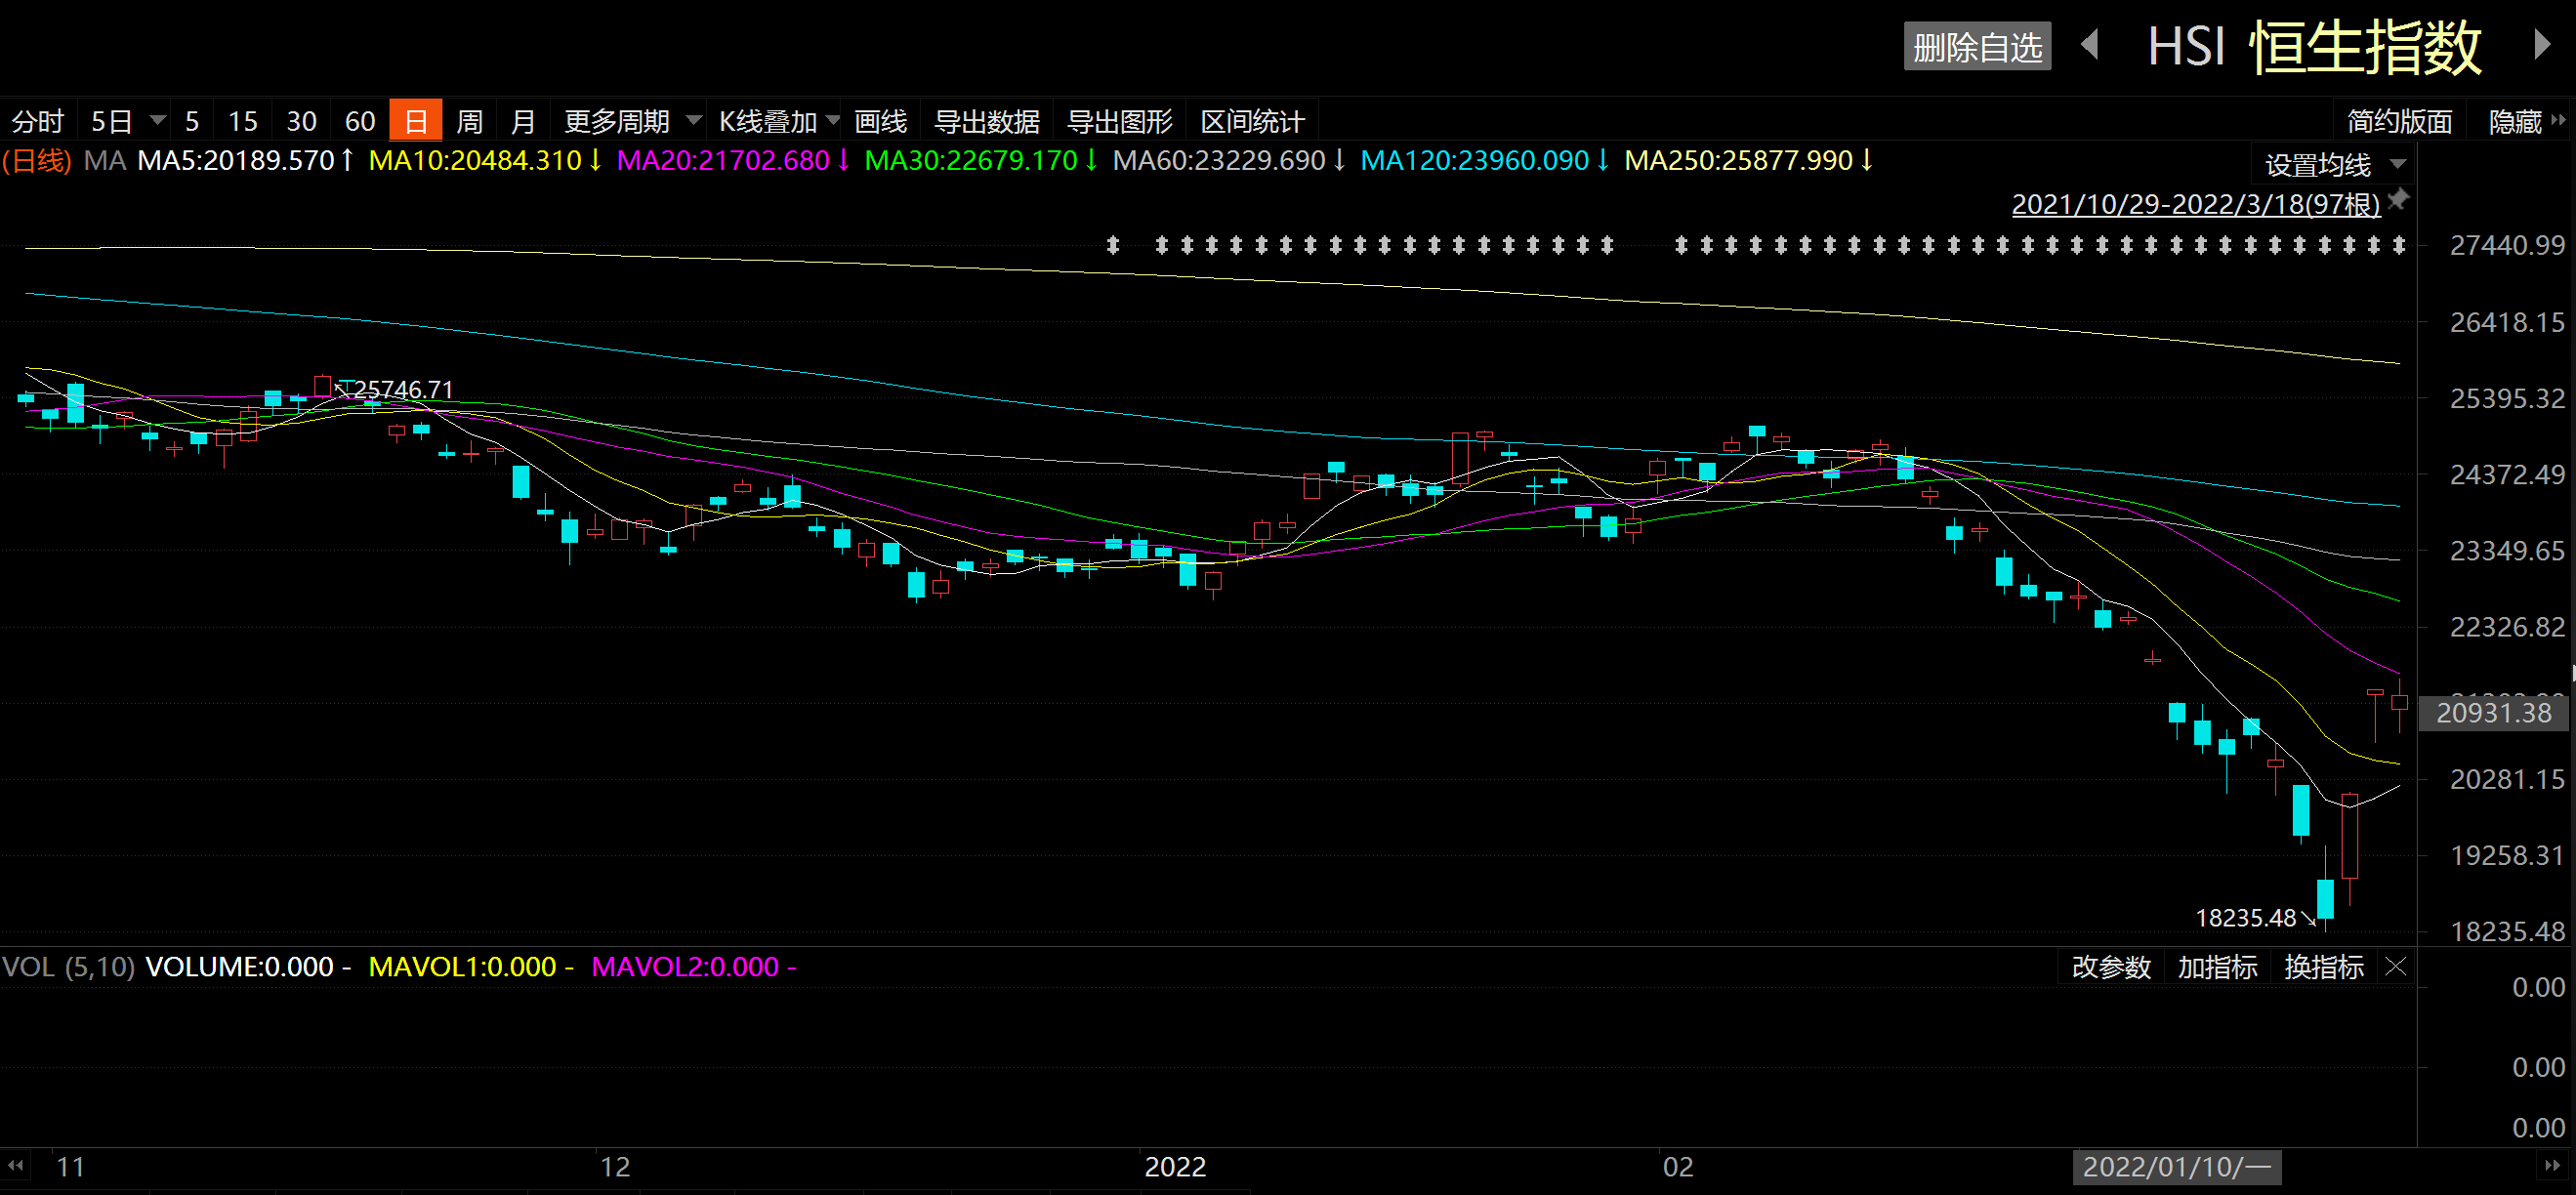Select the 5日 period

click(x=111, y=121)
